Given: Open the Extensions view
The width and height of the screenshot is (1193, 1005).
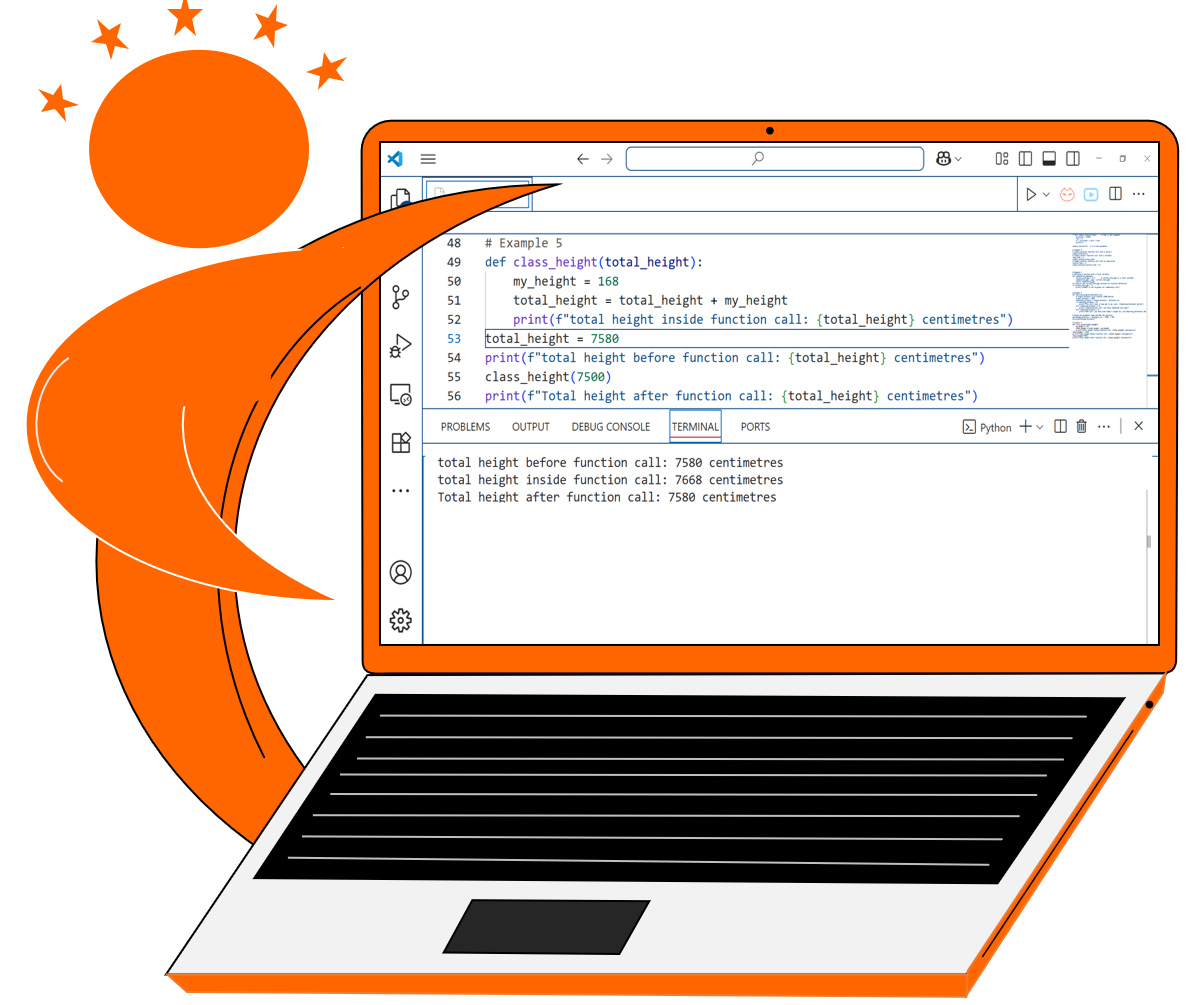Looking at the screenshot, I should [401, 443].
